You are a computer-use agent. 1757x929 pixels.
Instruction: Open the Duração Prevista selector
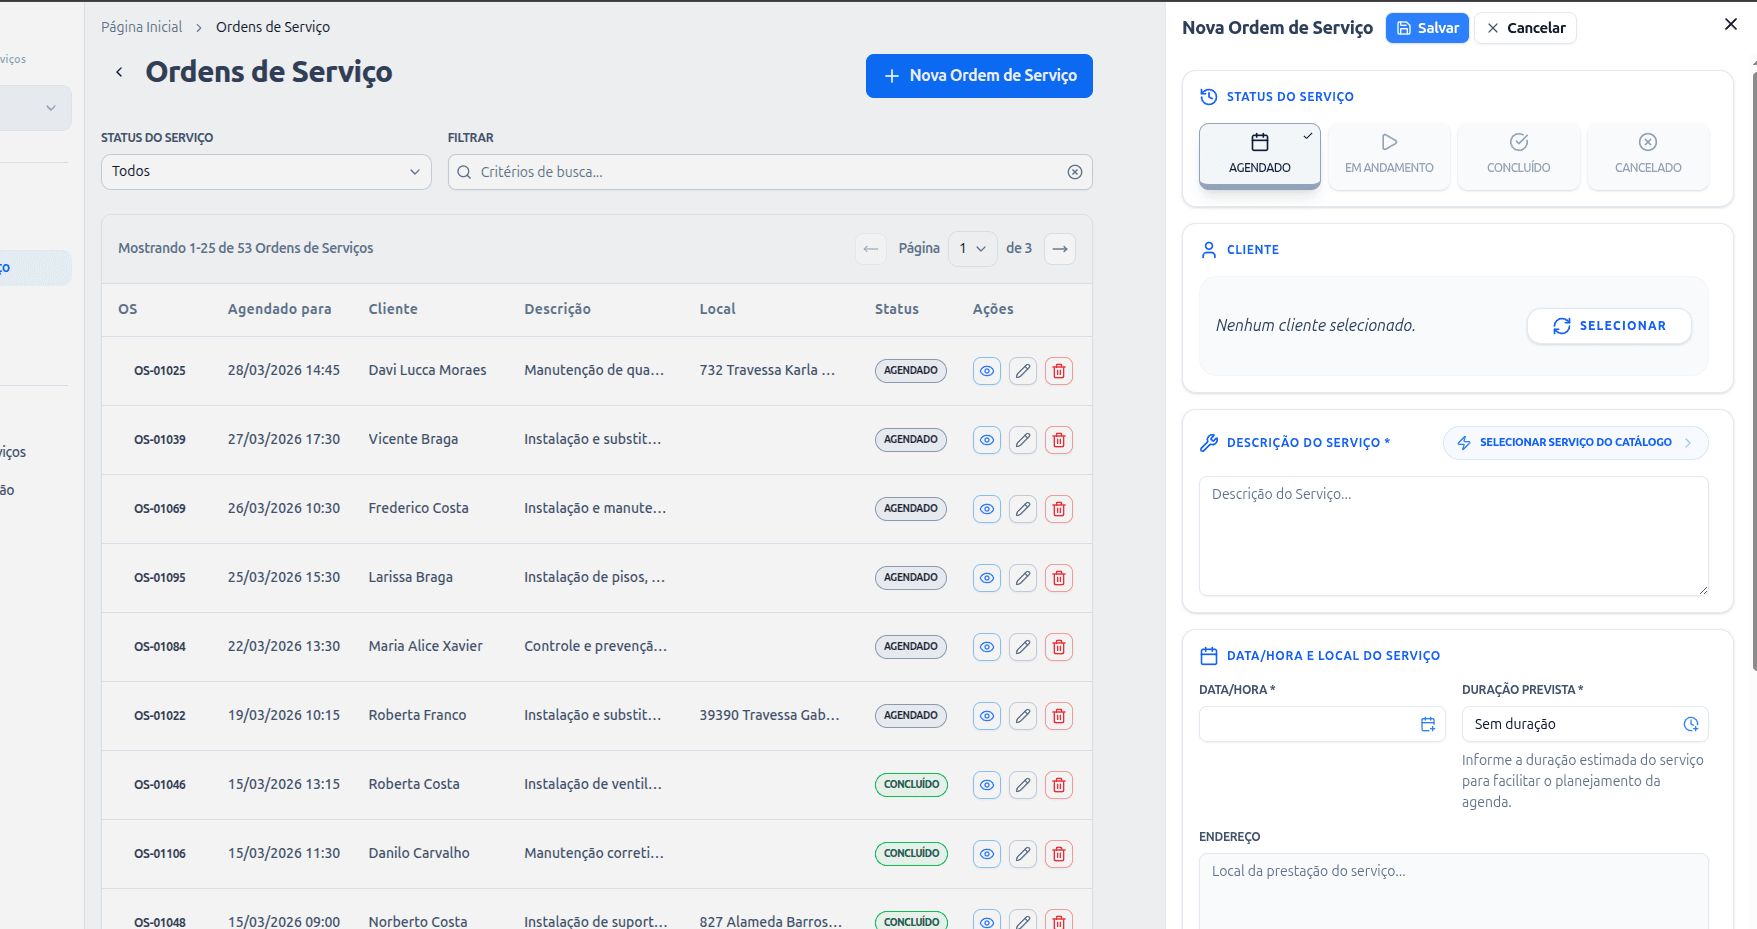[x=1584, y=724]
